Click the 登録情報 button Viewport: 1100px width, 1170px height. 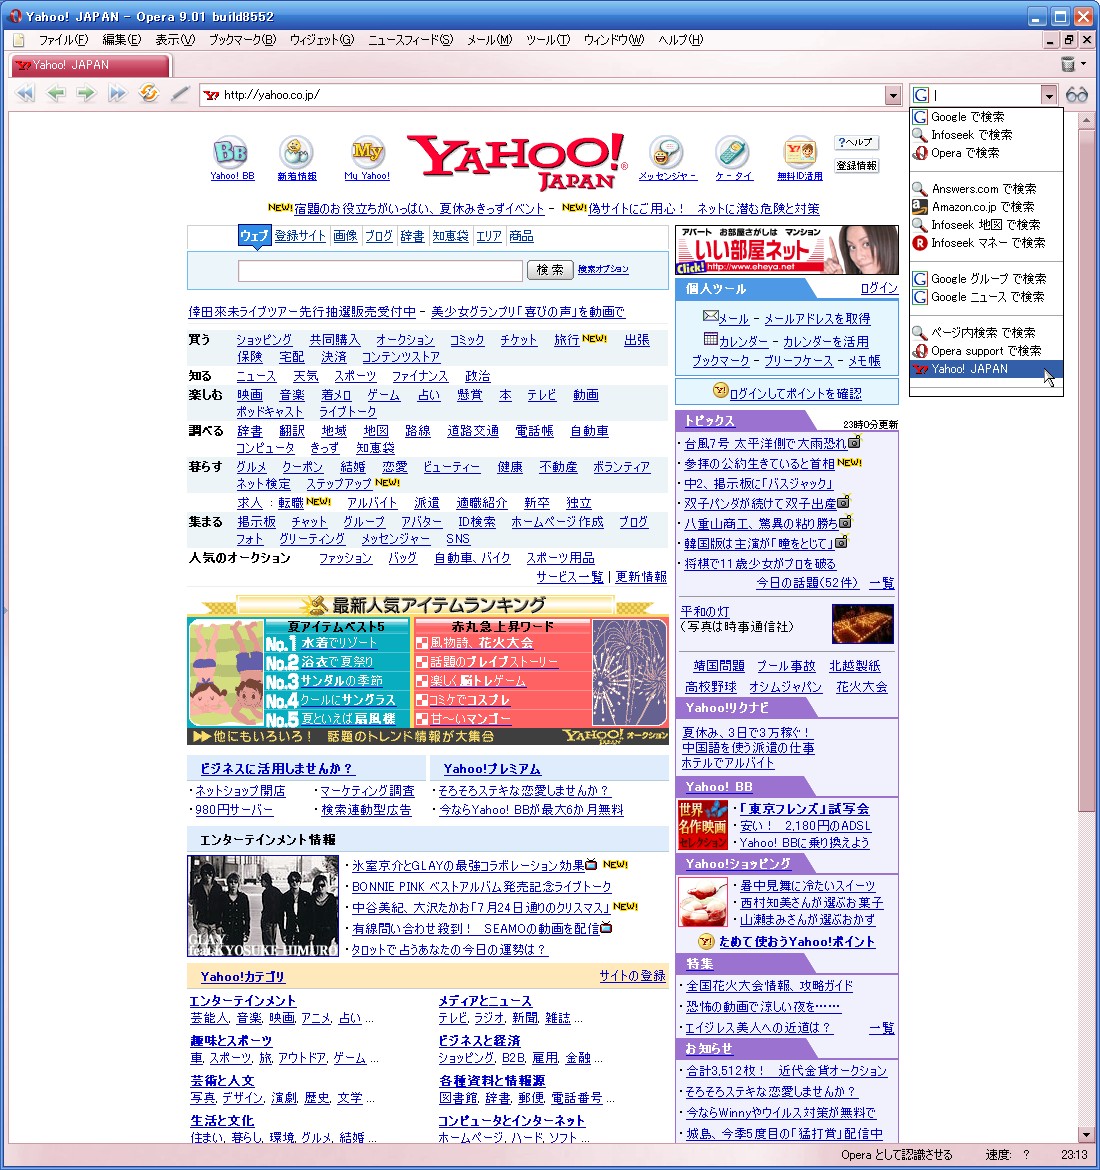click(x=856, y=166)
